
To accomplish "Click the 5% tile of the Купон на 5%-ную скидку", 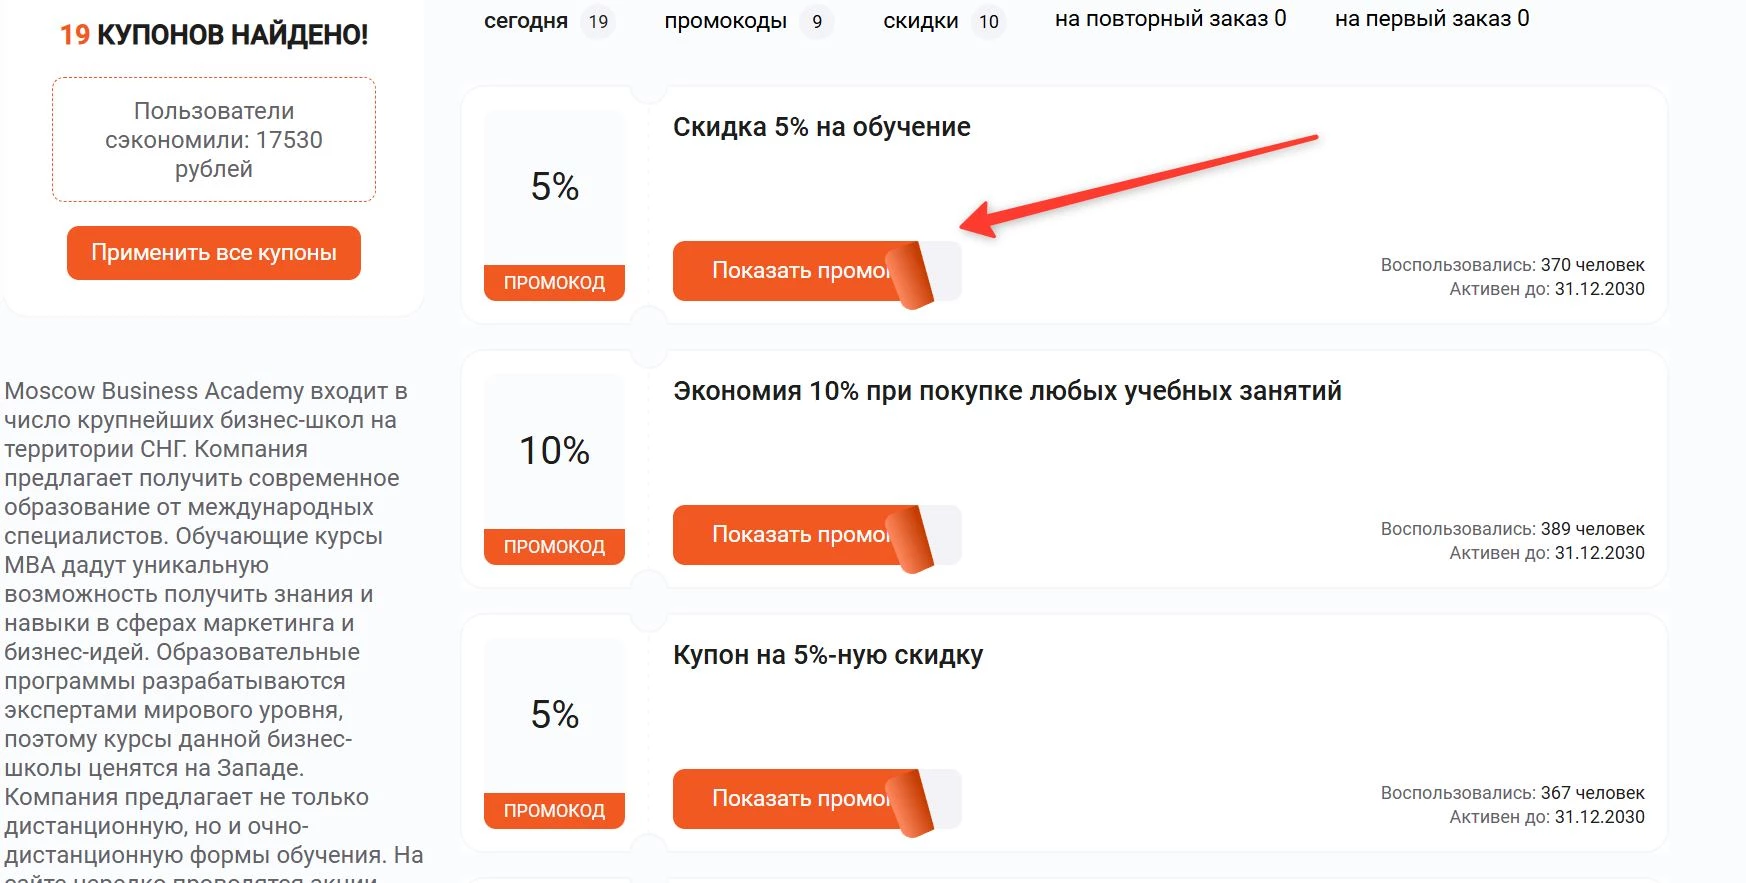I will [x=554, y=715].
